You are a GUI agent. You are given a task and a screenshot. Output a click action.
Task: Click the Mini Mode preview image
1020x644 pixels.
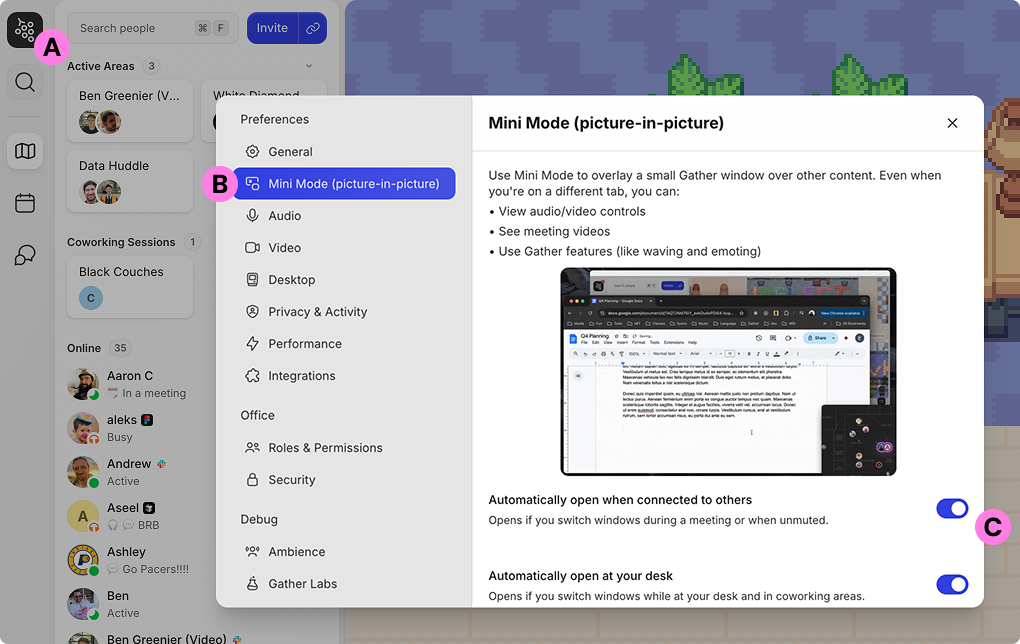tap(728, 371)
